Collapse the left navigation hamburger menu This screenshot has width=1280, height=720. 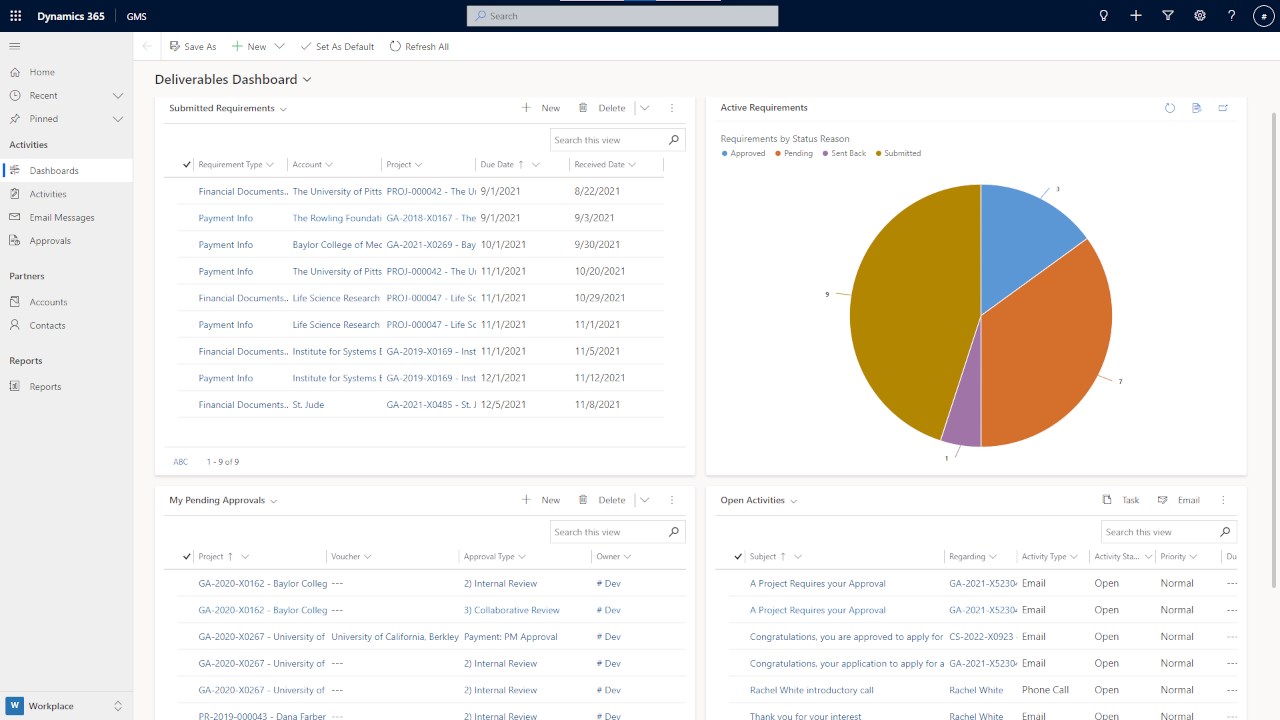pyautogui.click(x=15, y=46)
